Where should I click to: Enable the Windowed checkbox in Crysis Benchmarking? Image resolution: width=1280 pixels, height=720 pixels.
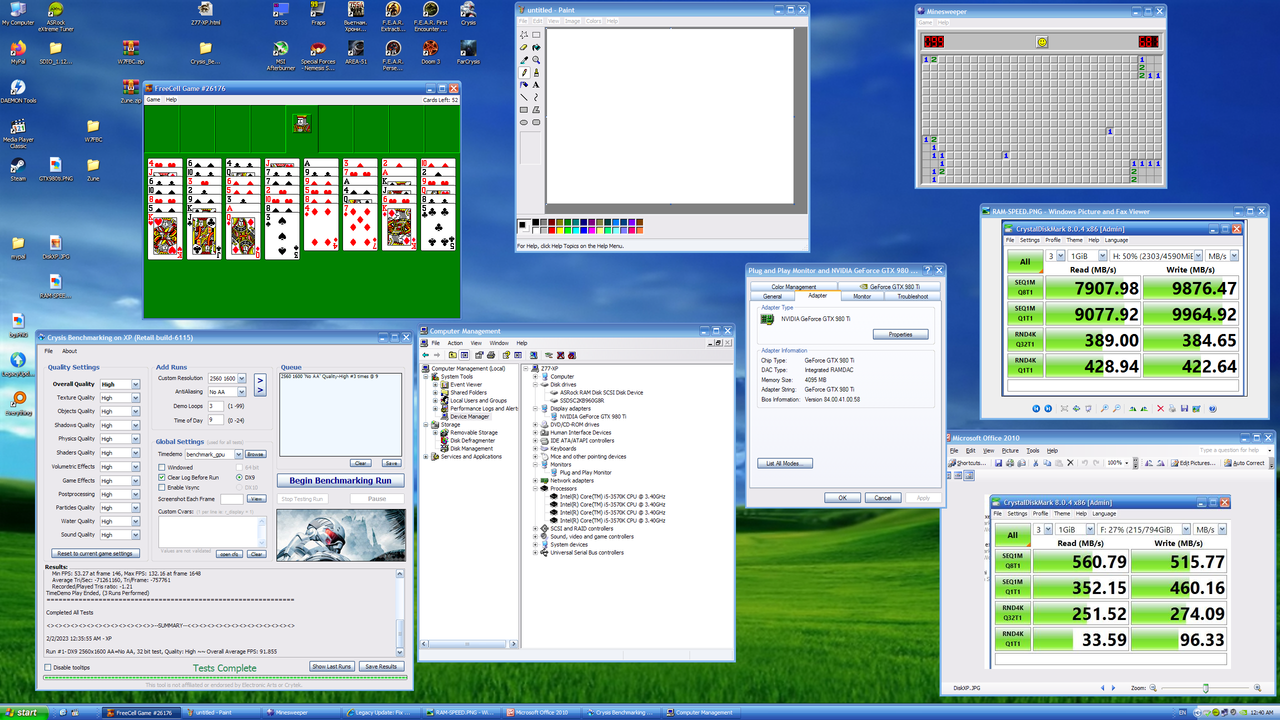click(x=161, y=467)
